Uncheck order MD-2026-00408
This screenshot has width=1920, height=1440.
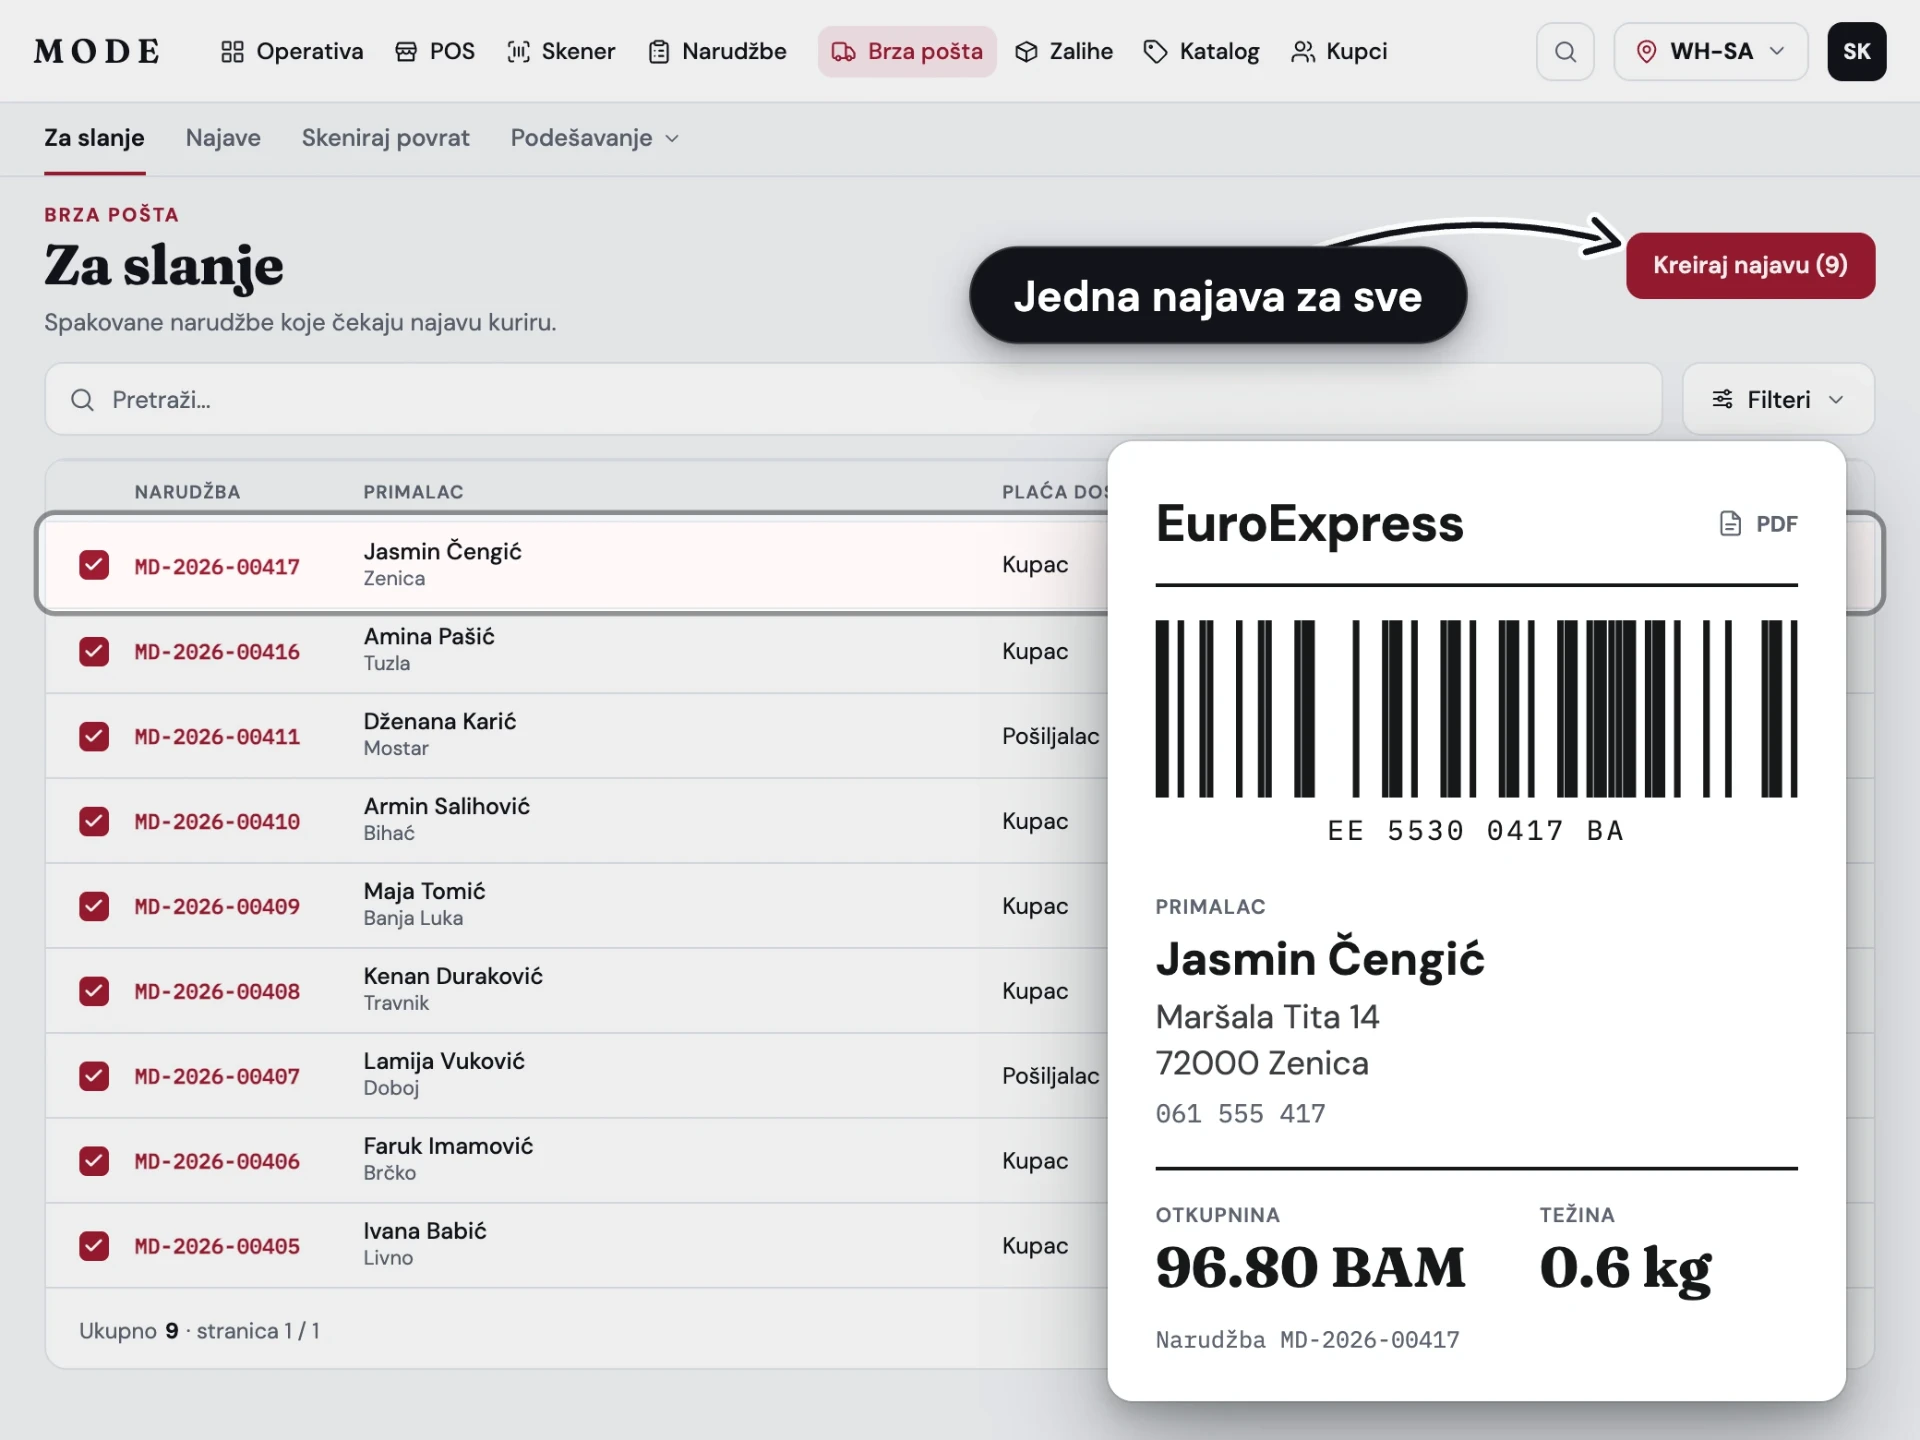click(94, 991)
